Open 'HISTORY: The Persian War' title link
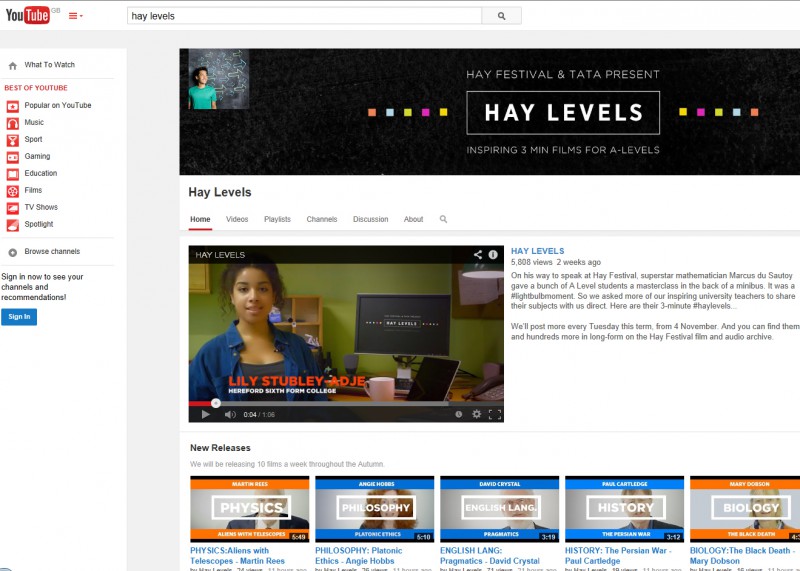 [618, 556]
